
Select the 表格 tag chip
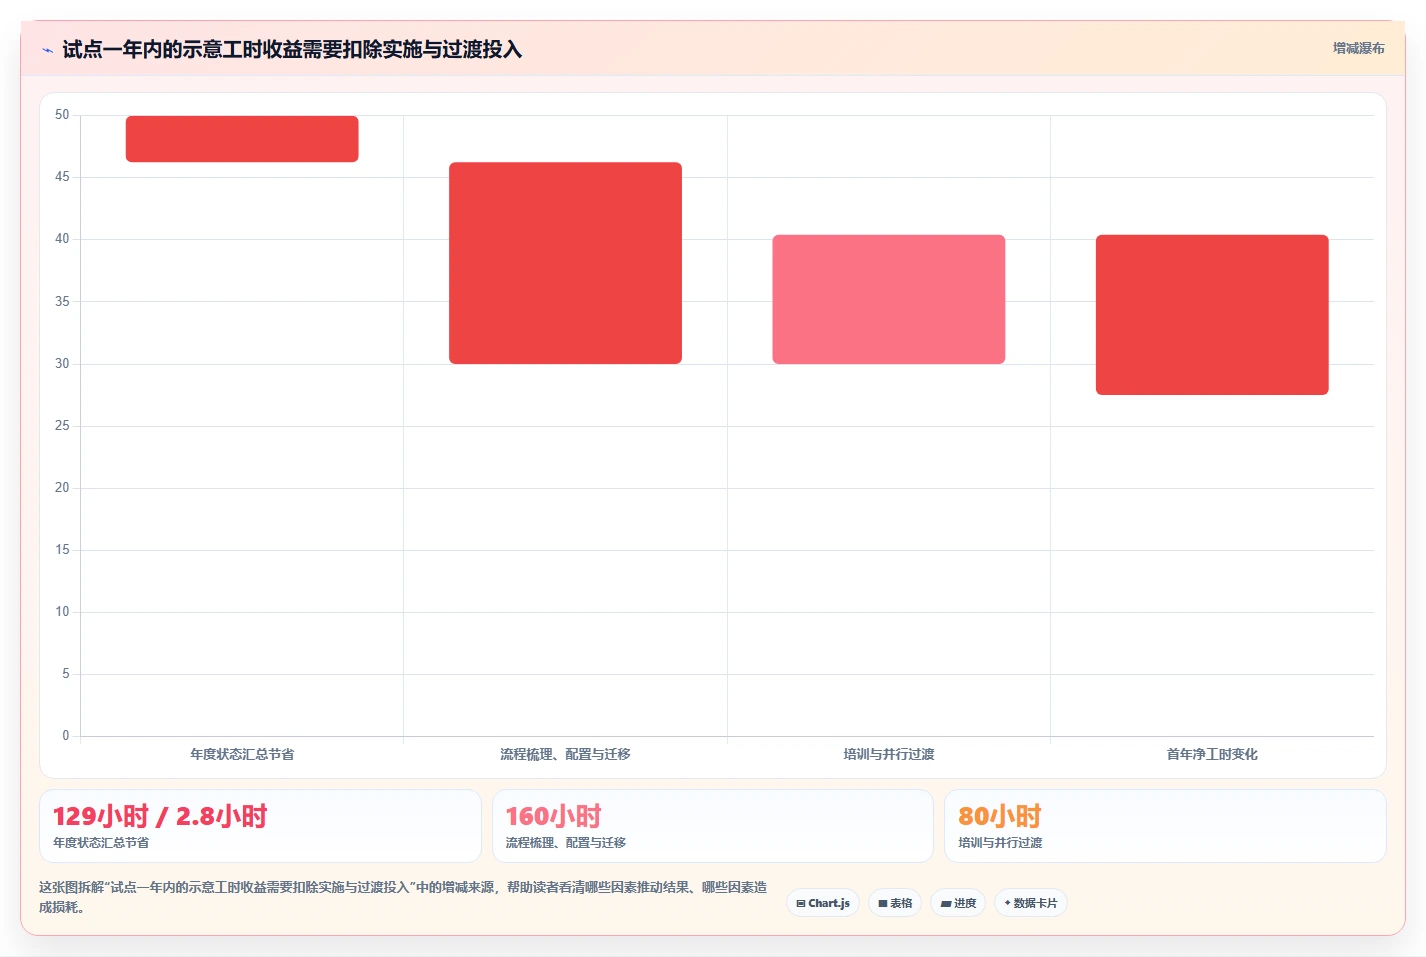(895, 903)
